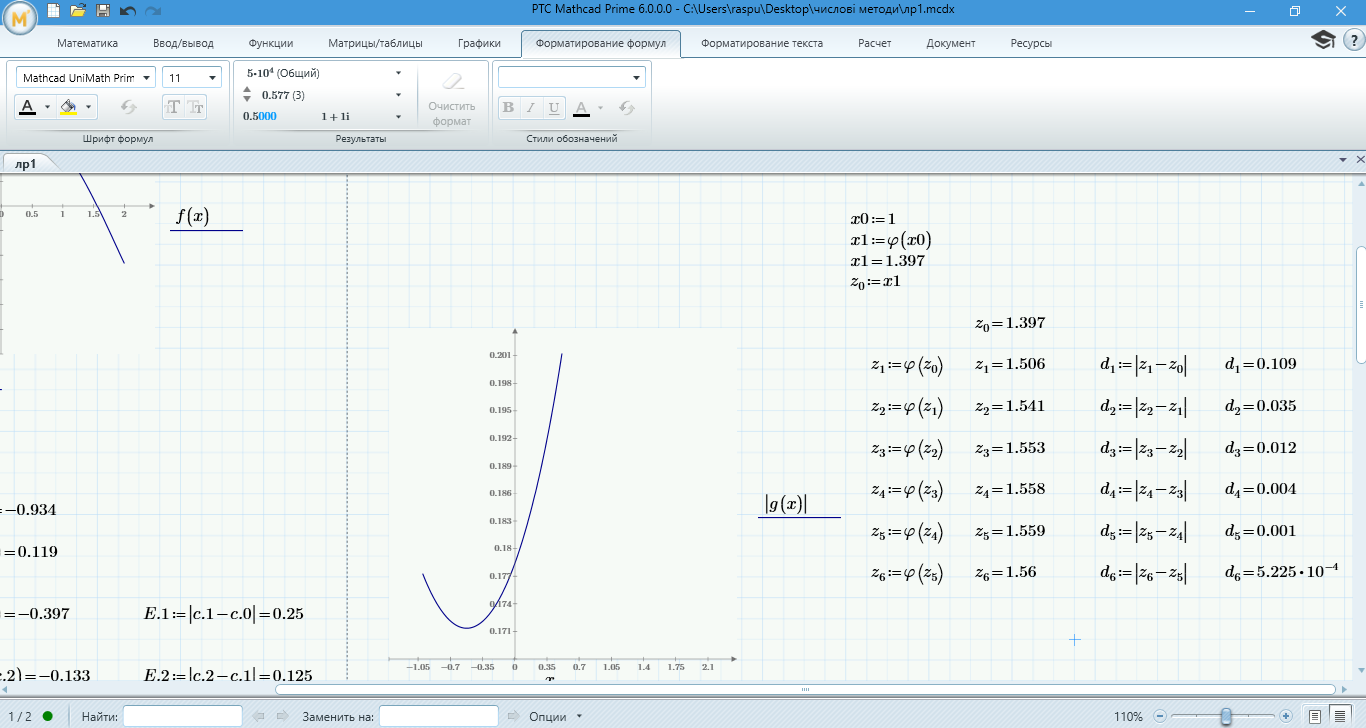
Task: Save the worksheet with the floppy icon
Action: pyautogui.click(x=103, y=11)
